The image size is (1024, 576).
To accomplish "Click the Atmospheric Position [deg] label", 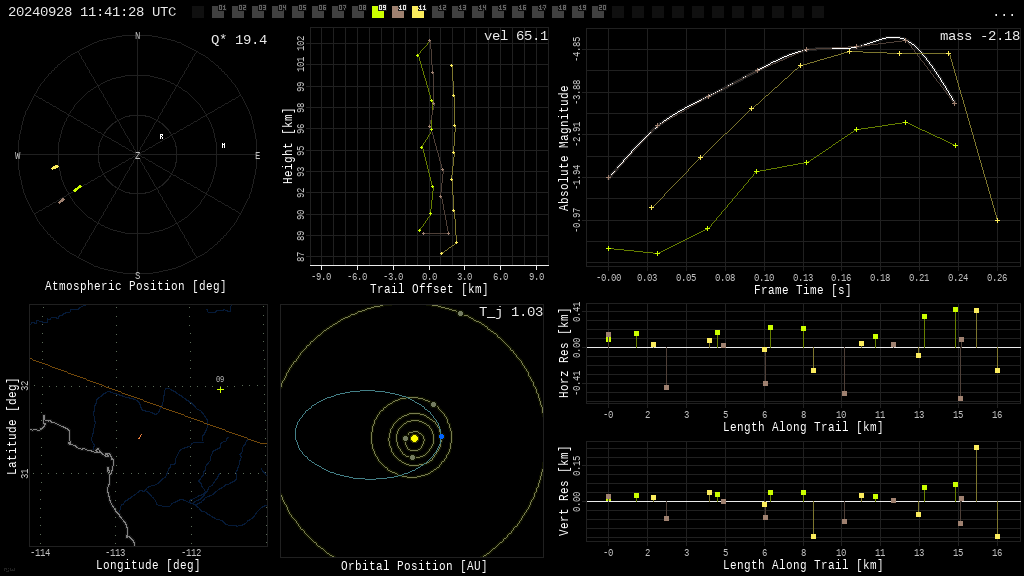I will tap(135, 286).
